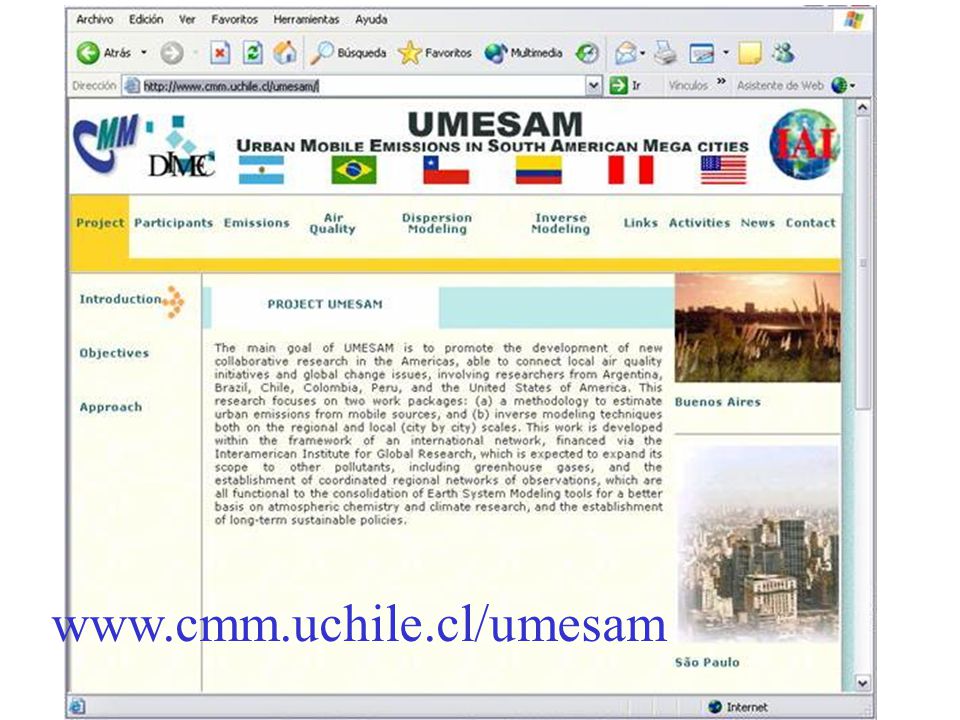960x720 pixels.
Task: Open Messenger people icon
Action: point(783,53)
